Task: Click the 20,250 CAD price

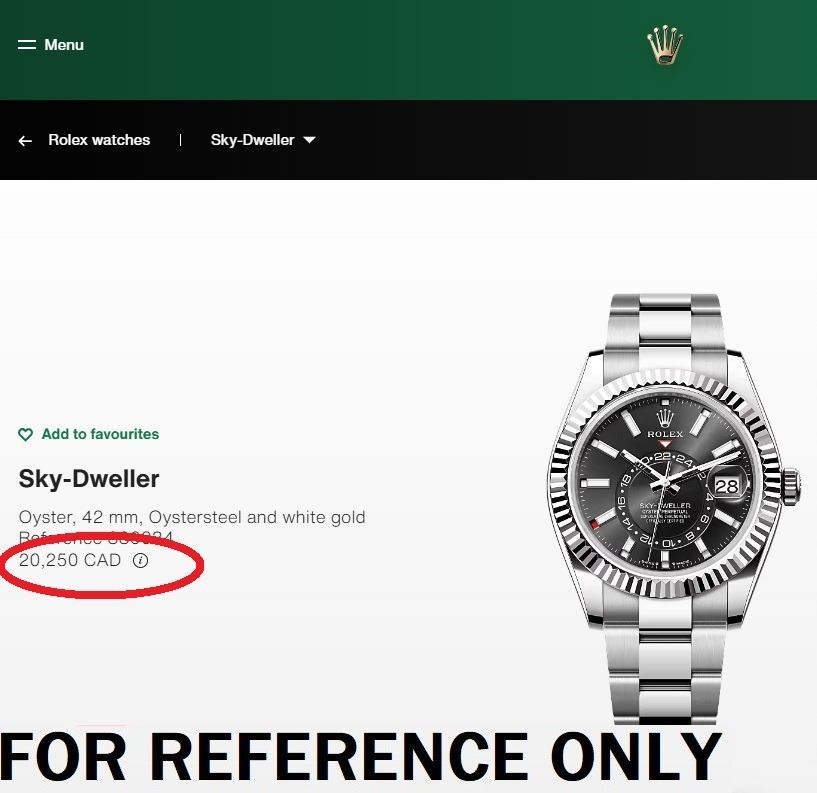Action: point(70,560)
